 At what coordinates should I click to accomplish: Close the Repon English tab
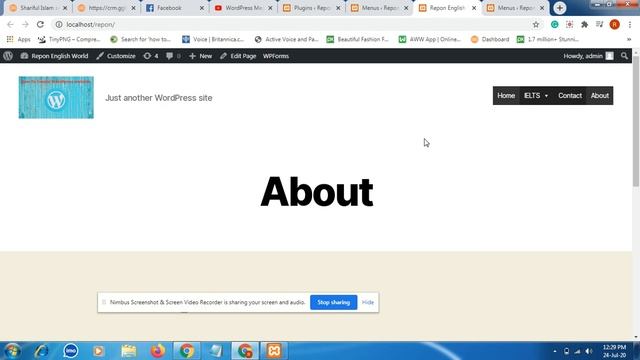tap(474, 8)
